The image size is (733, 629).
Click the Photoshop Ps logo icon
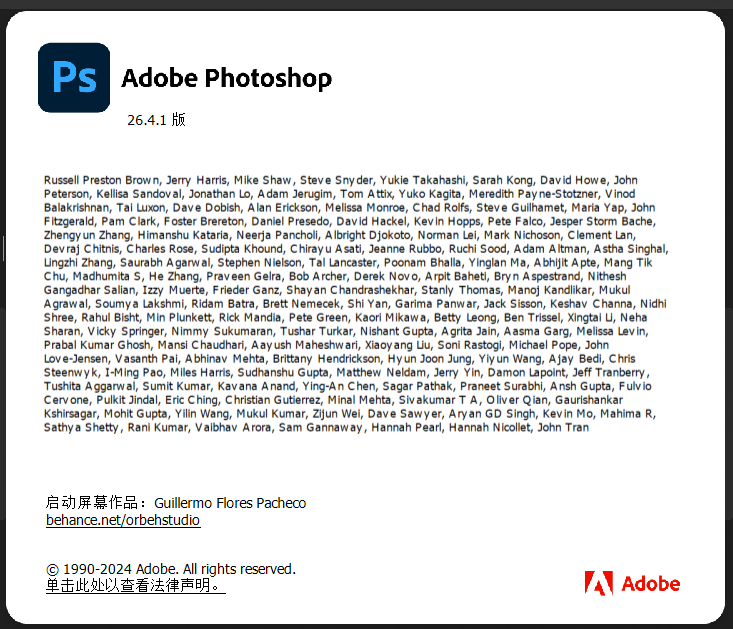click(x=74, y=78)
